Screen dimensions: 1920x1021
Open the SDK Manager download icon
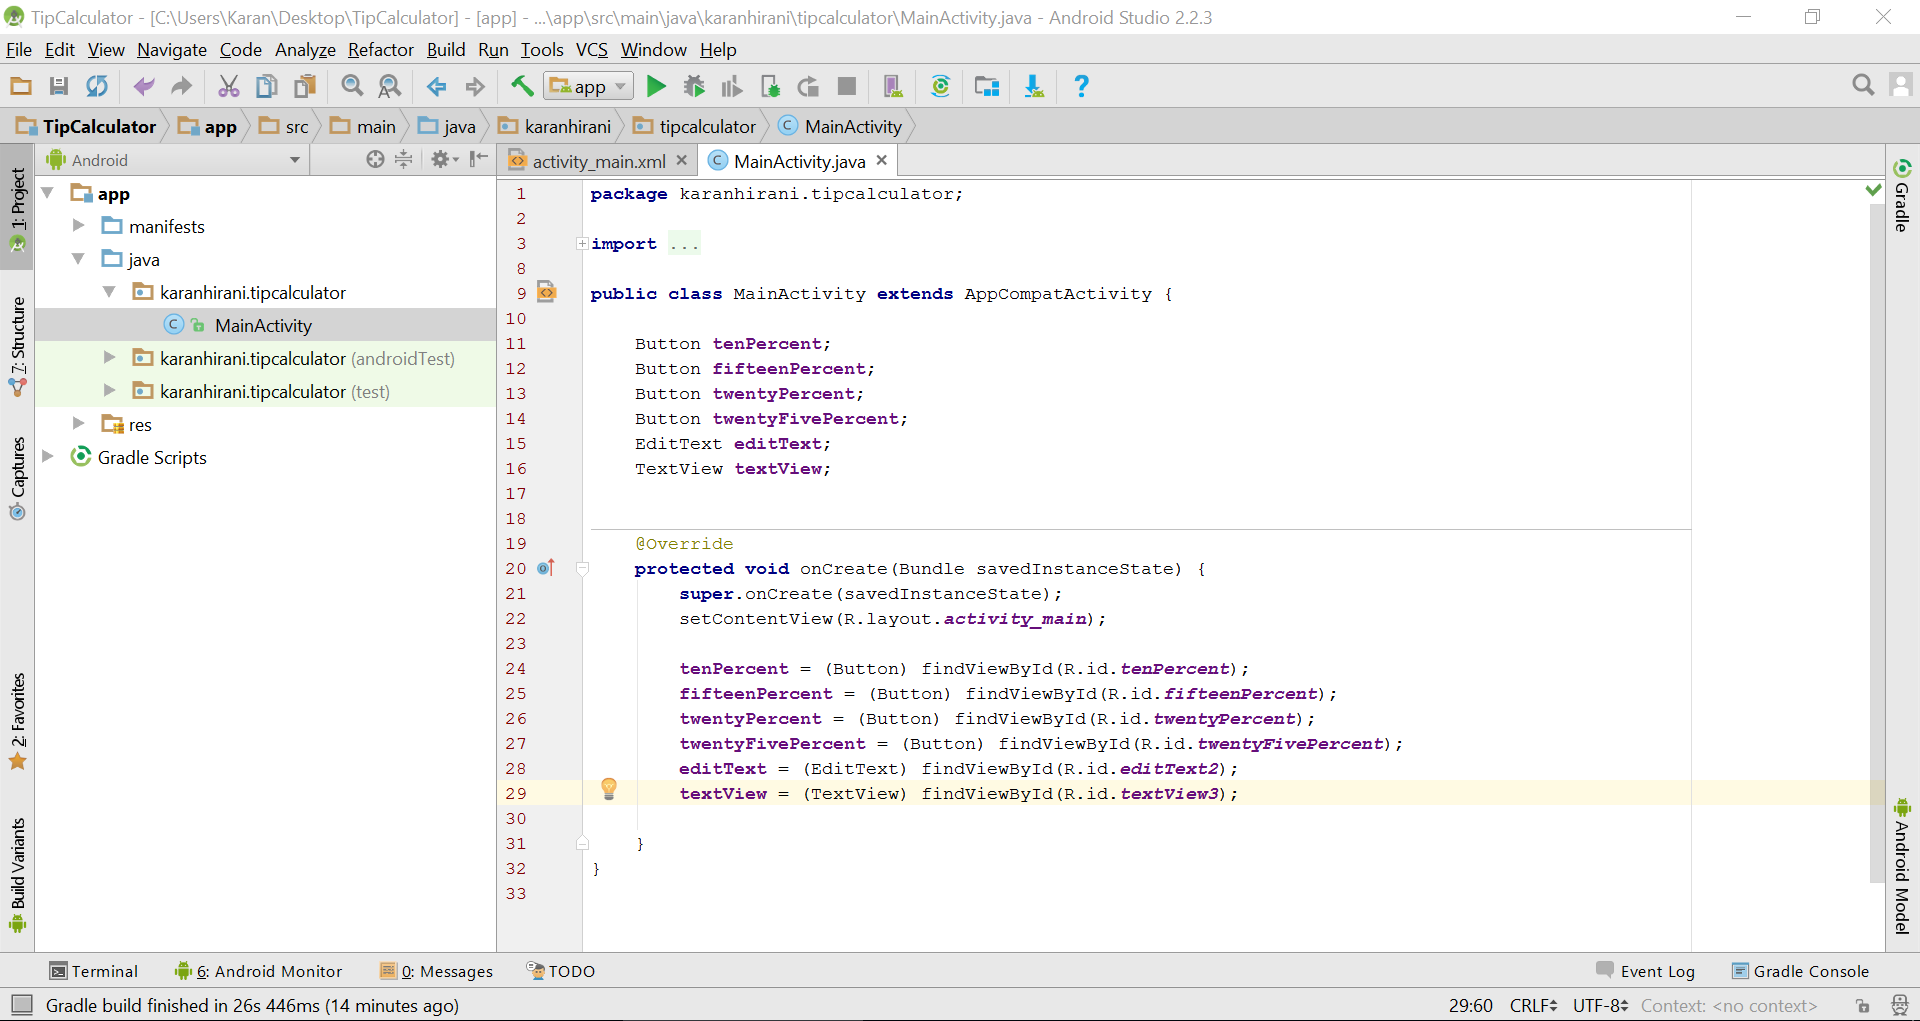click(1034, 87)
